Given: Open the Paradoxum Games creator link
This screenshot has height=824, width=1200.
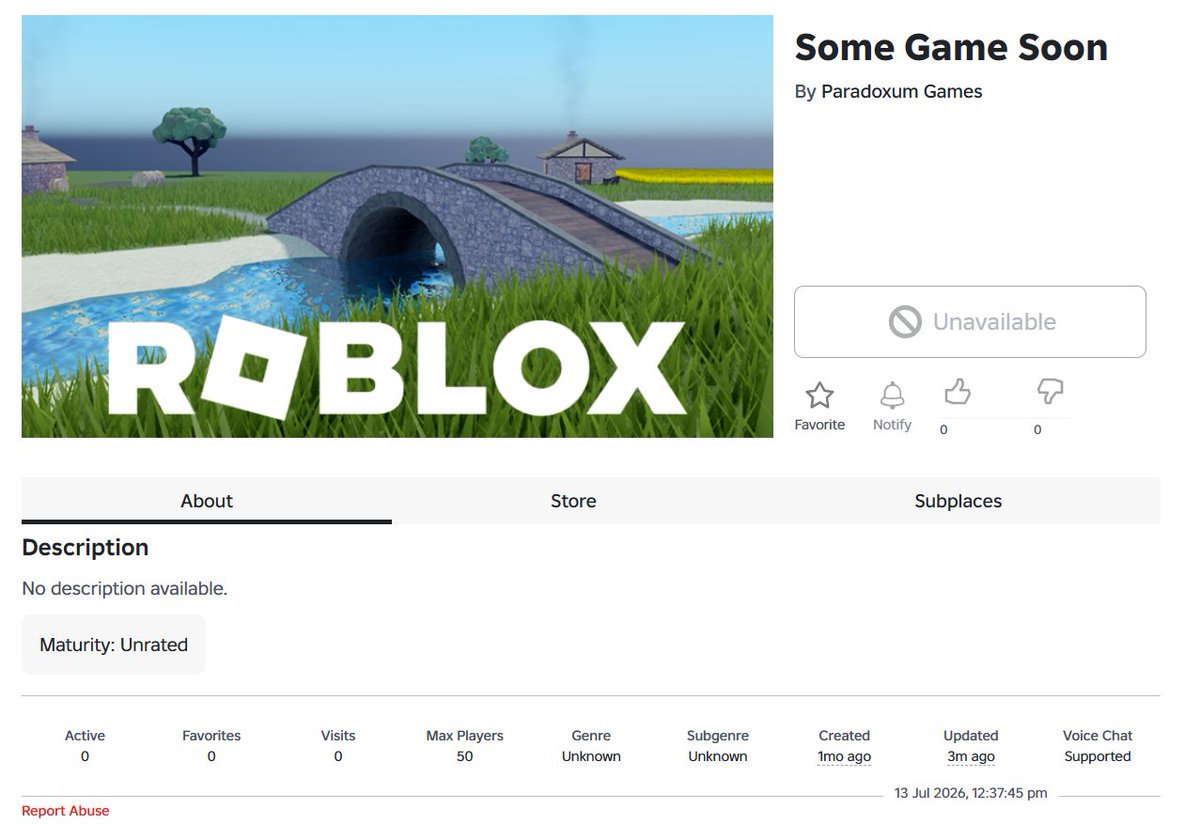Looking at the screenshot, I should 901,92.
